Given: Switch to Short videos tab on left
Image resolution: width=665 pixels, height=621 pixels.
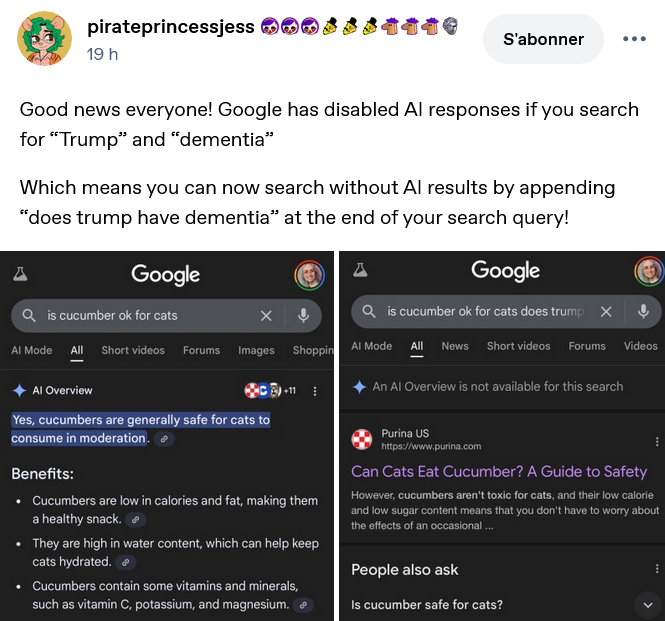Looking at the screenshot, I should pyautogui.click(x=133, y=350).
